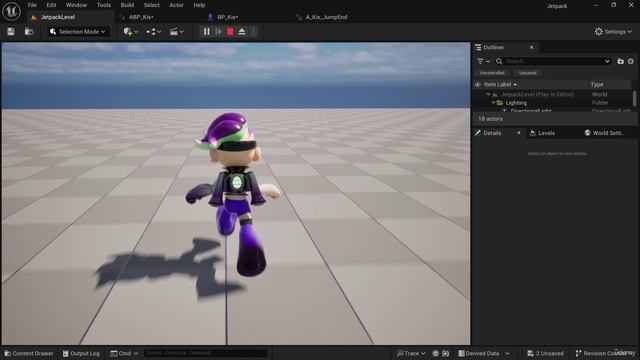Open the Select menu

click(x=151, y=5)
